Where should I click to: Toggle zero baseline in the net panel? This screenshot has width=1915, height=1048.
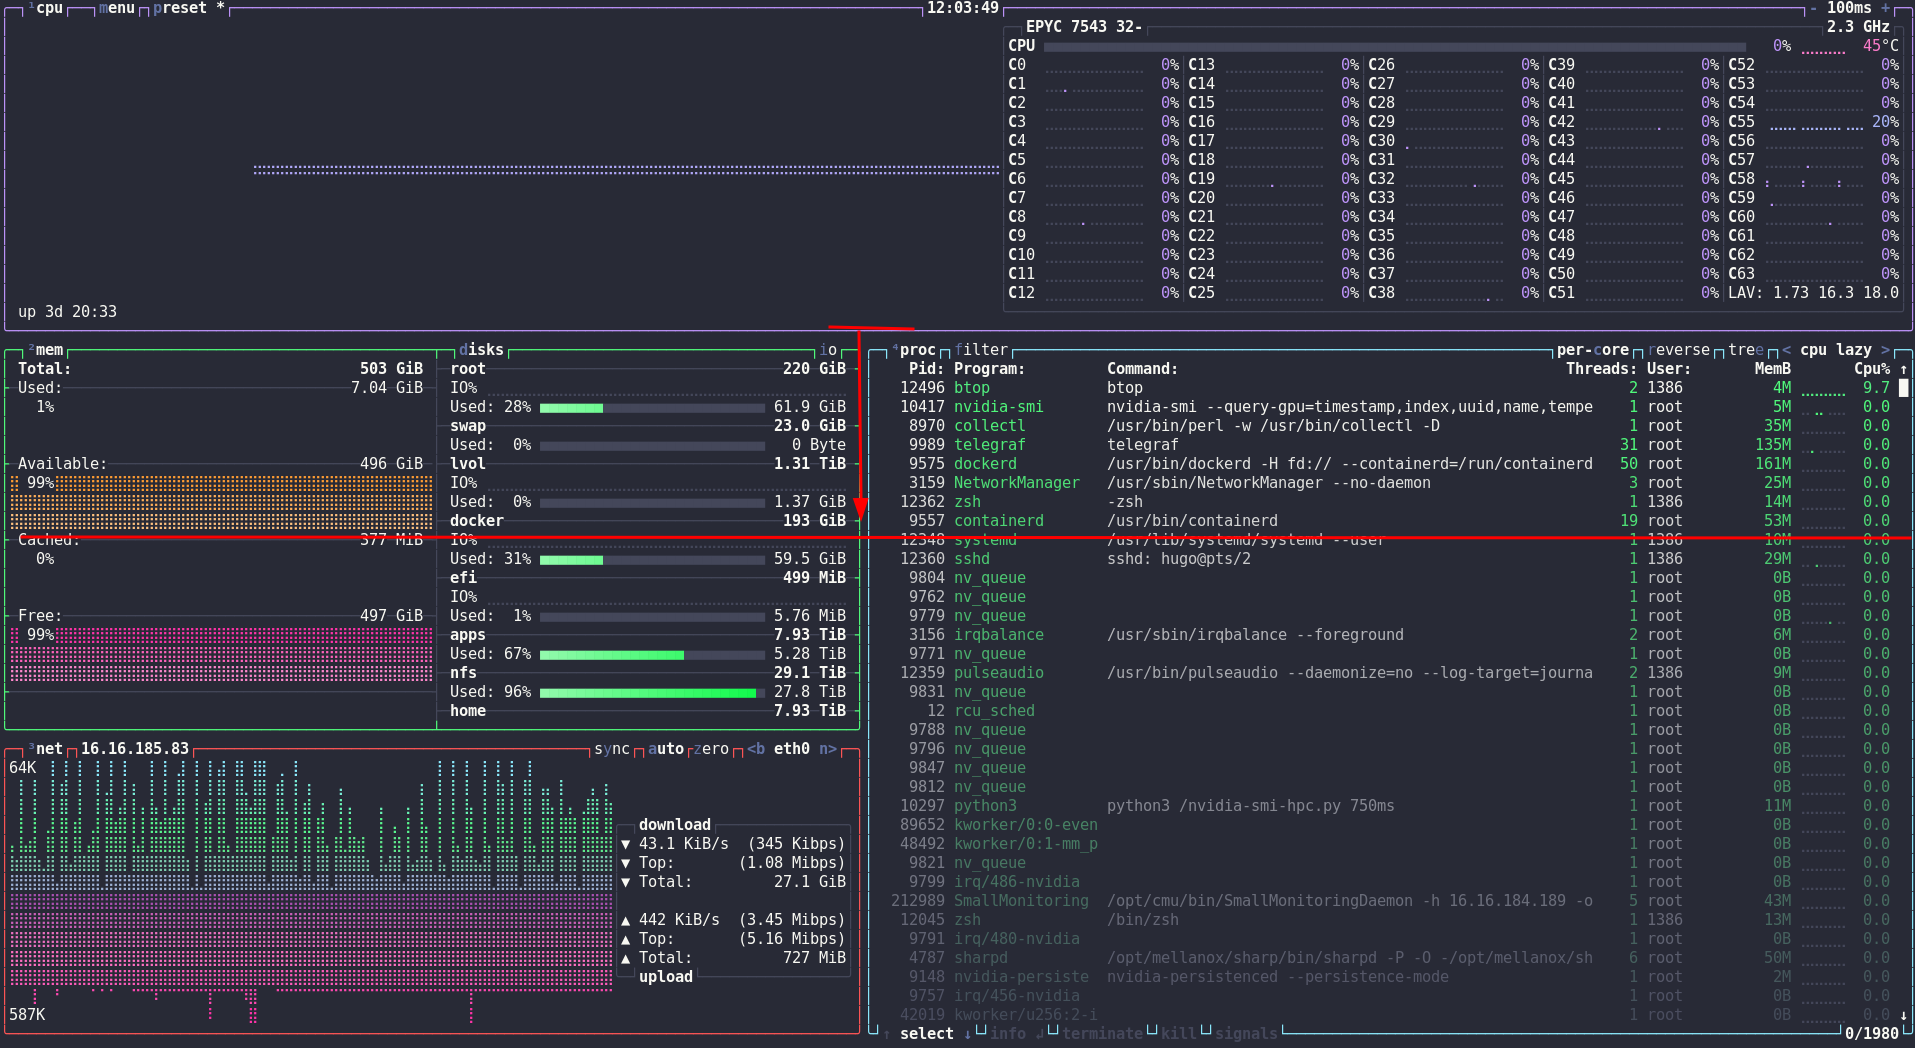tap(712, 748)
